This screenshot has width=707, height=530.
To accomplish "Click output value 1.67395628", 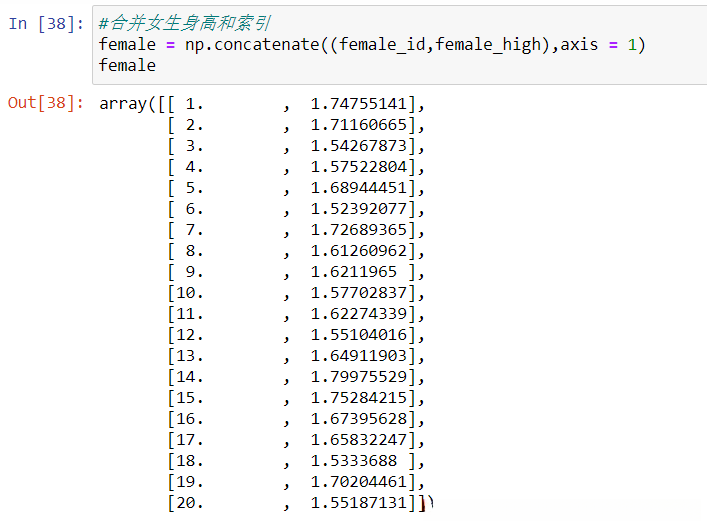I will [358, 419].
